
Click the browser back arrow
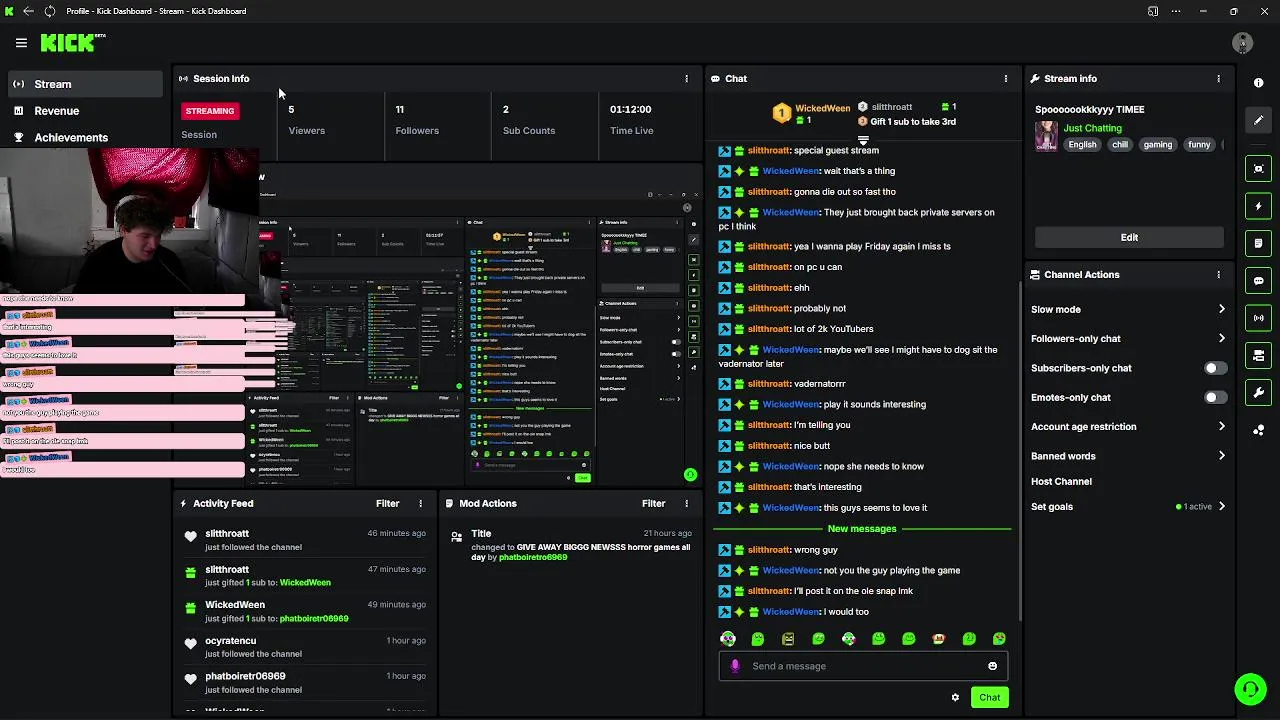tap(28, 11)
